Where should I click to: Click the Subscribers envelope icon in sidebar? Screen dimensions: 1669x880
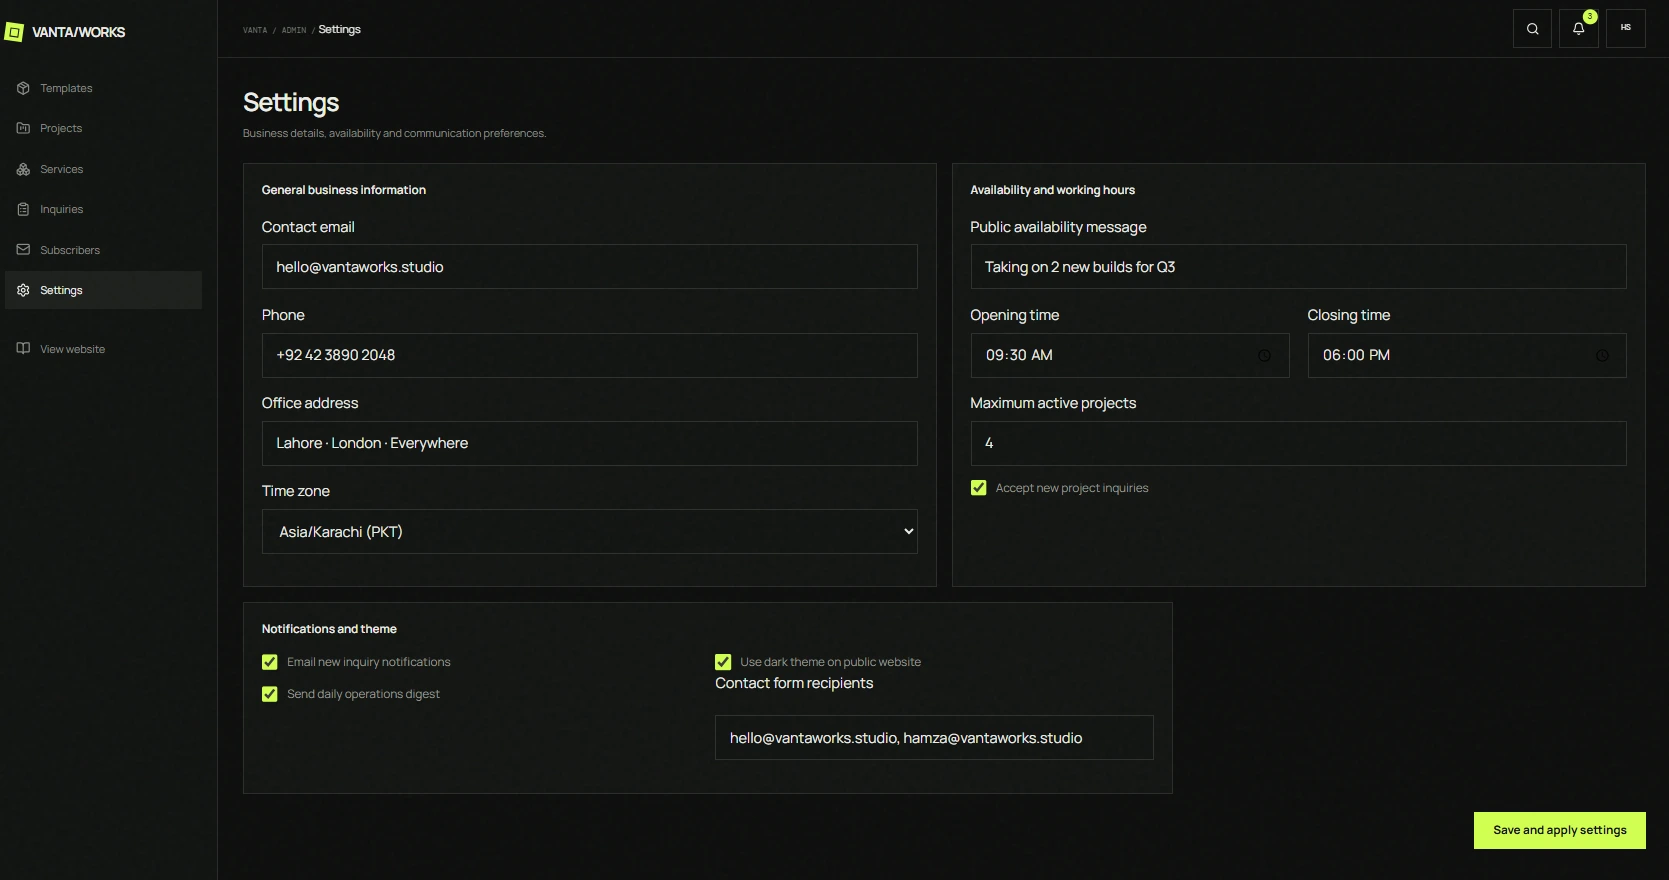pos(23,250)
